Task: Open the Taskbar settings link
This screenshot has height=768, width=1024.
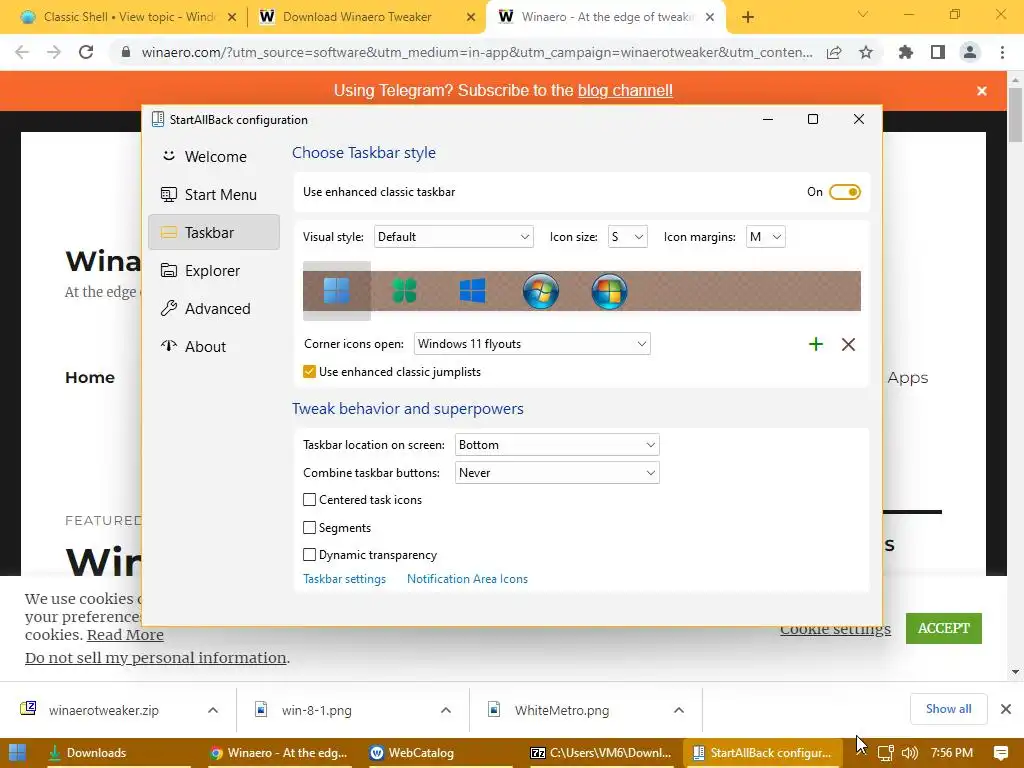Action: (344, 579)
